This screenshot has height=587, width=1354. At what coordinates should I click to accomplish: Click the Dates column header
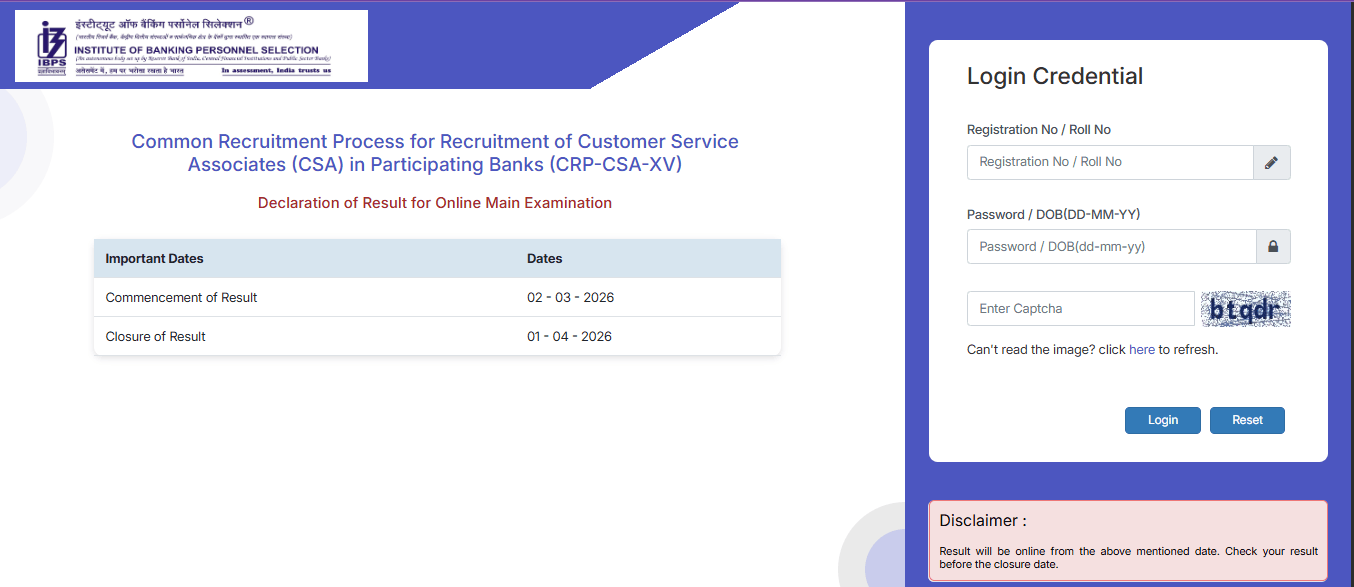[x=545, y=258]
